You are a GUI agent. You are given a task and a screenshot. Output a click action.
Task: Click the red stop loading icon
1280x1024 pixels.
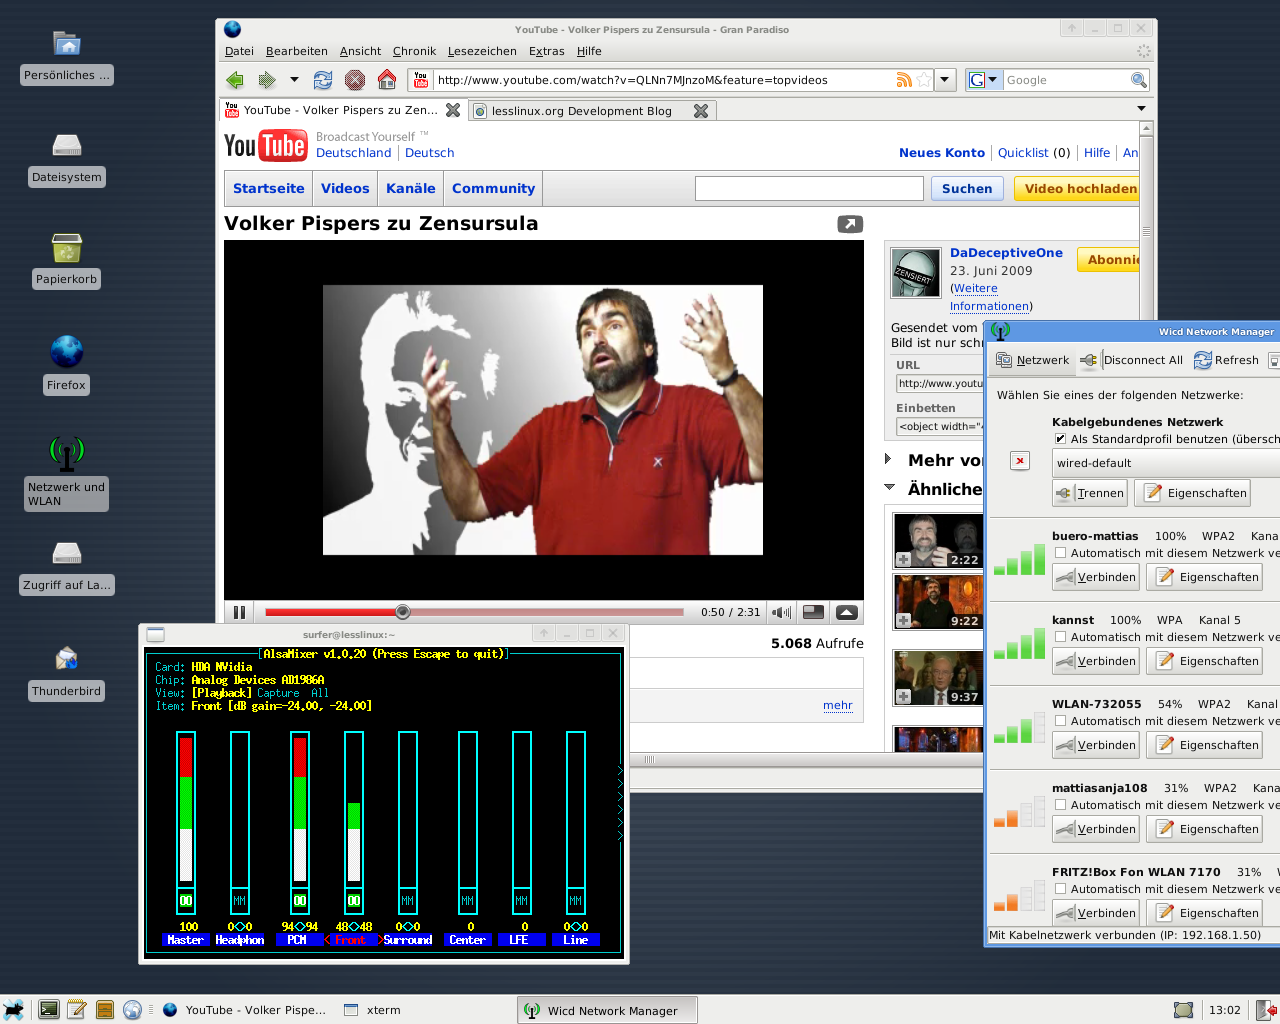[354, 80]
